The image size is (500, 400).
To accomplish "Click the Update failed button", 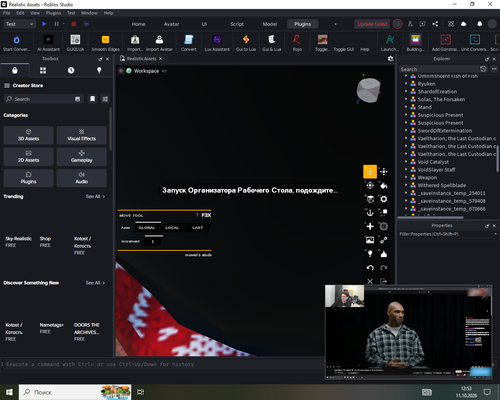I will [372, 24].
